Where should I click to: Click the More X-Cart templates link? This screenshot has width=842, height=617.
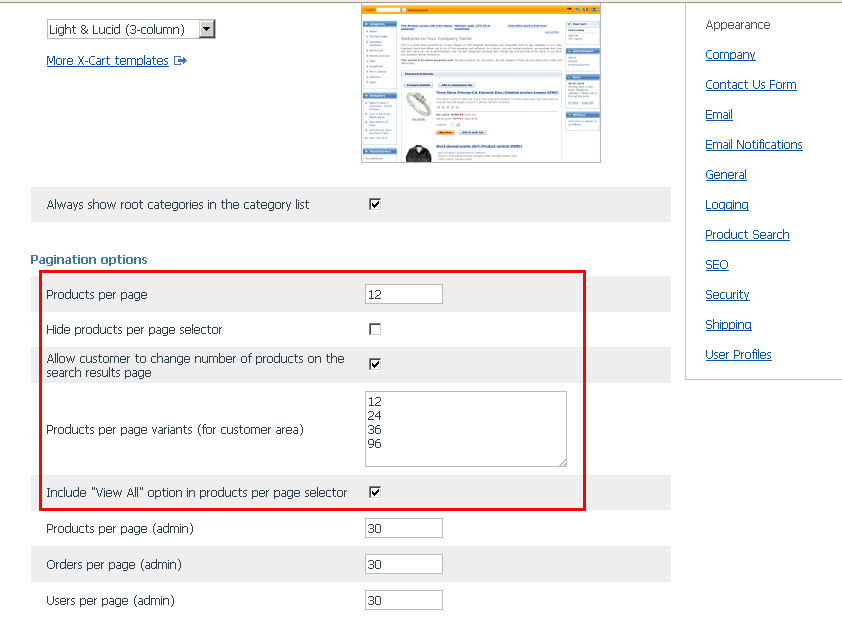[x=107, y=61]
